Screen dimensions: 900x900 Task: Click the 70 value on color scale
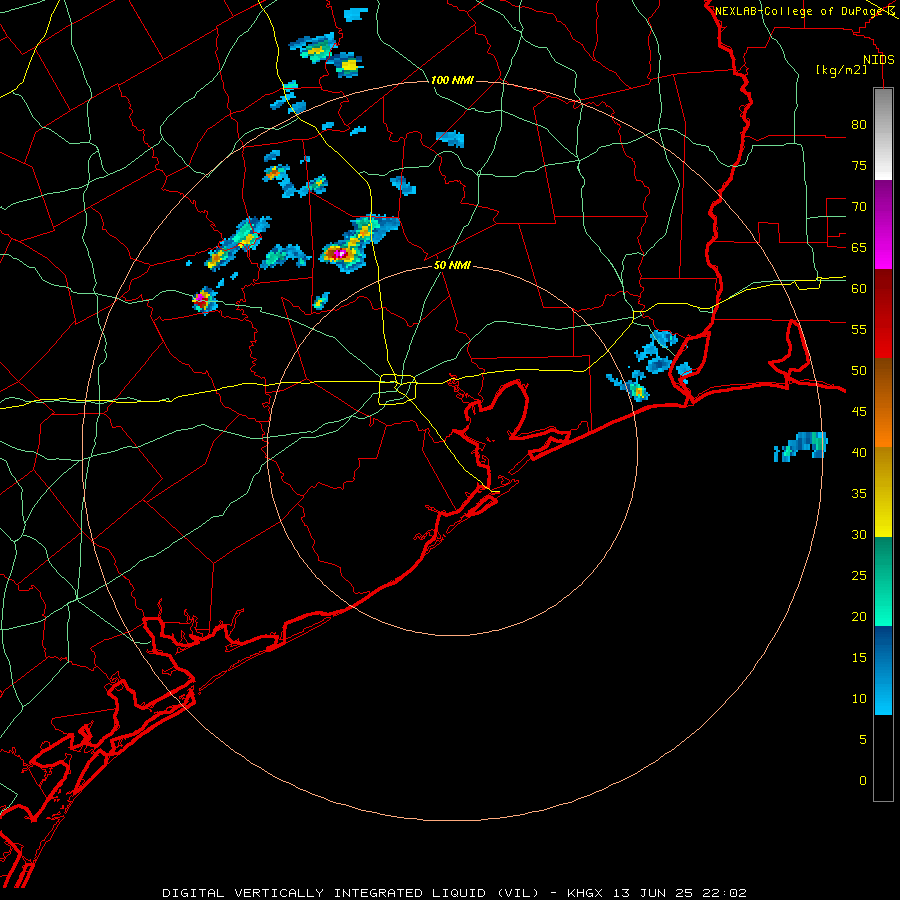coord(859,207)
